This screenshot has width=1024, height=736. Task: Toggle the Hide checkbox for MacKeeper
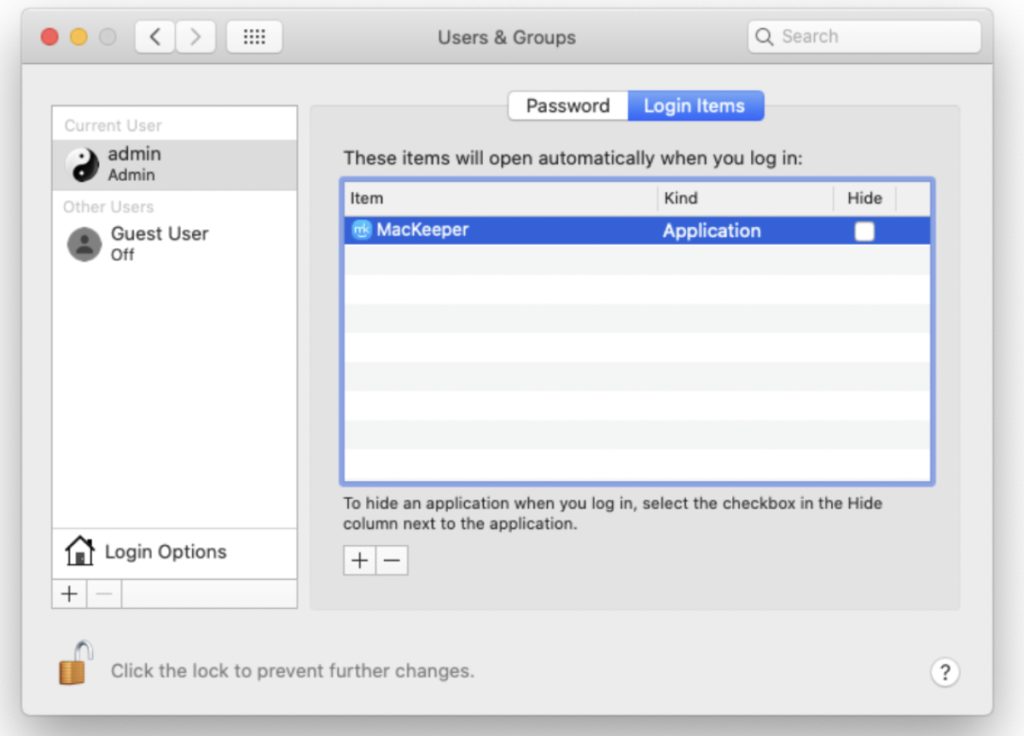864,231
